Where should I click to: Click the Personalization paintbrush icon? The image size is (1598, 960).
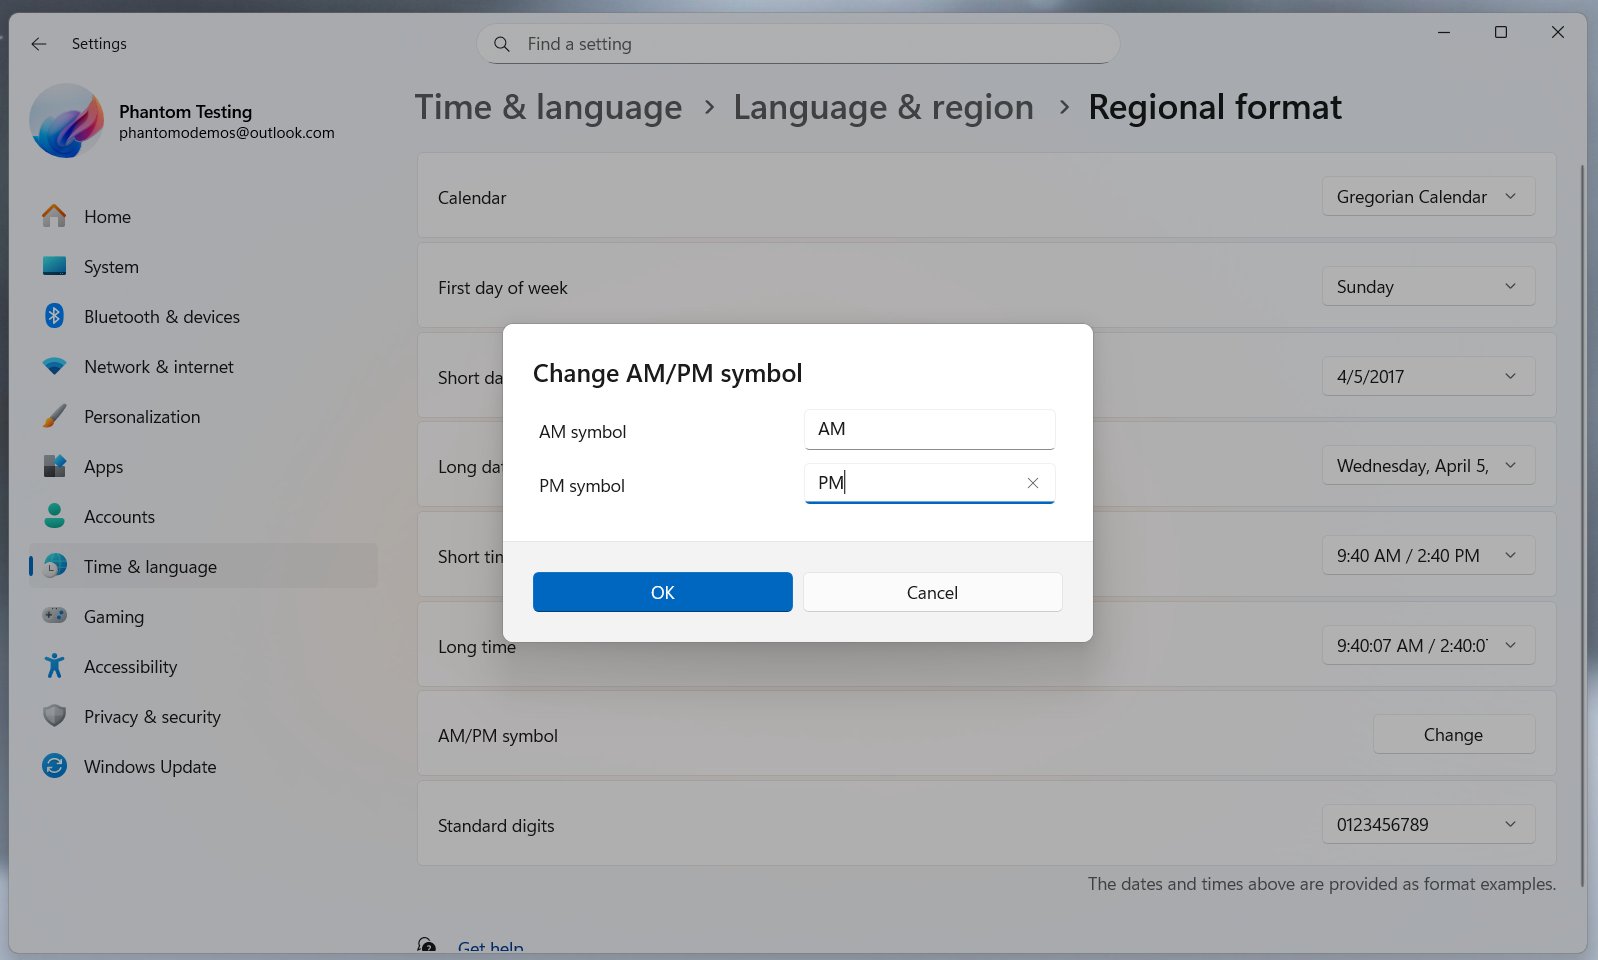(54, 416)
